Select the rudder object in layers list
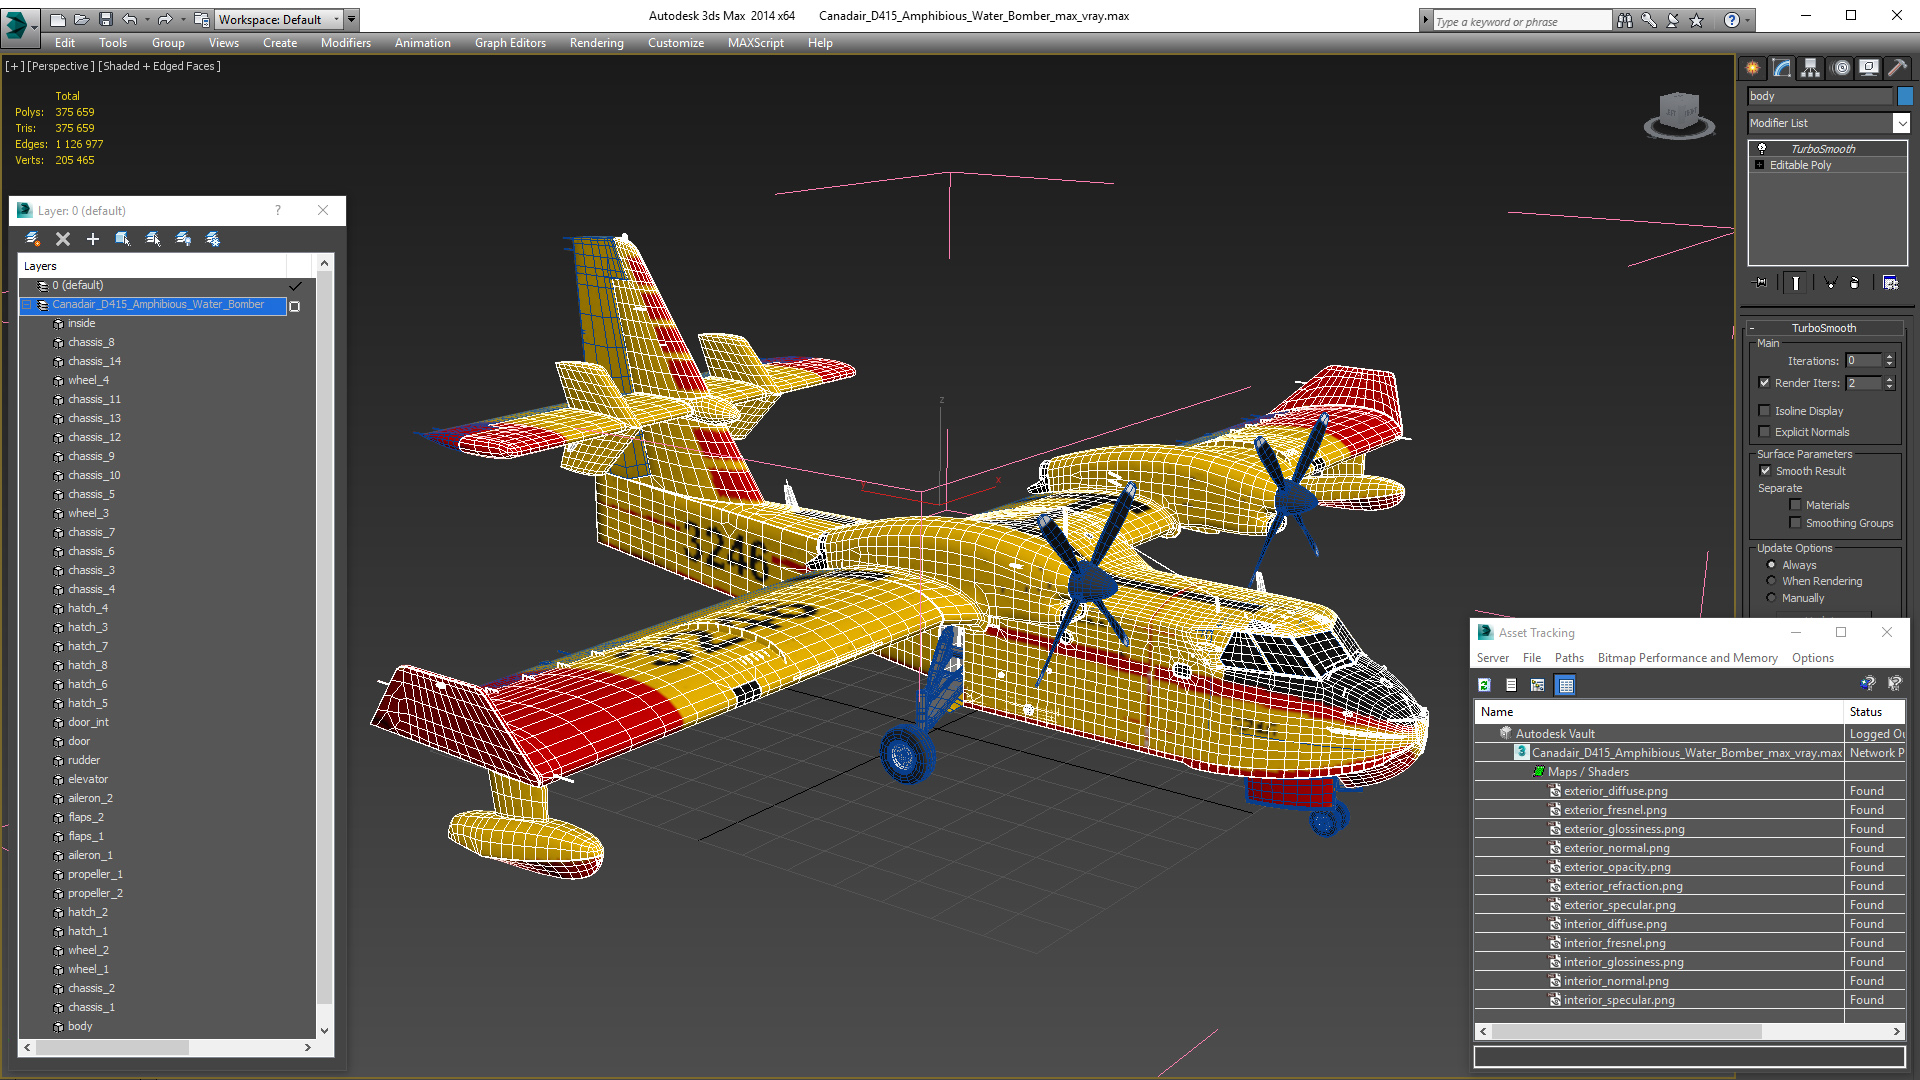Image resolution: width=1920 pixels, height=1080 pixels. coord(83,760)
